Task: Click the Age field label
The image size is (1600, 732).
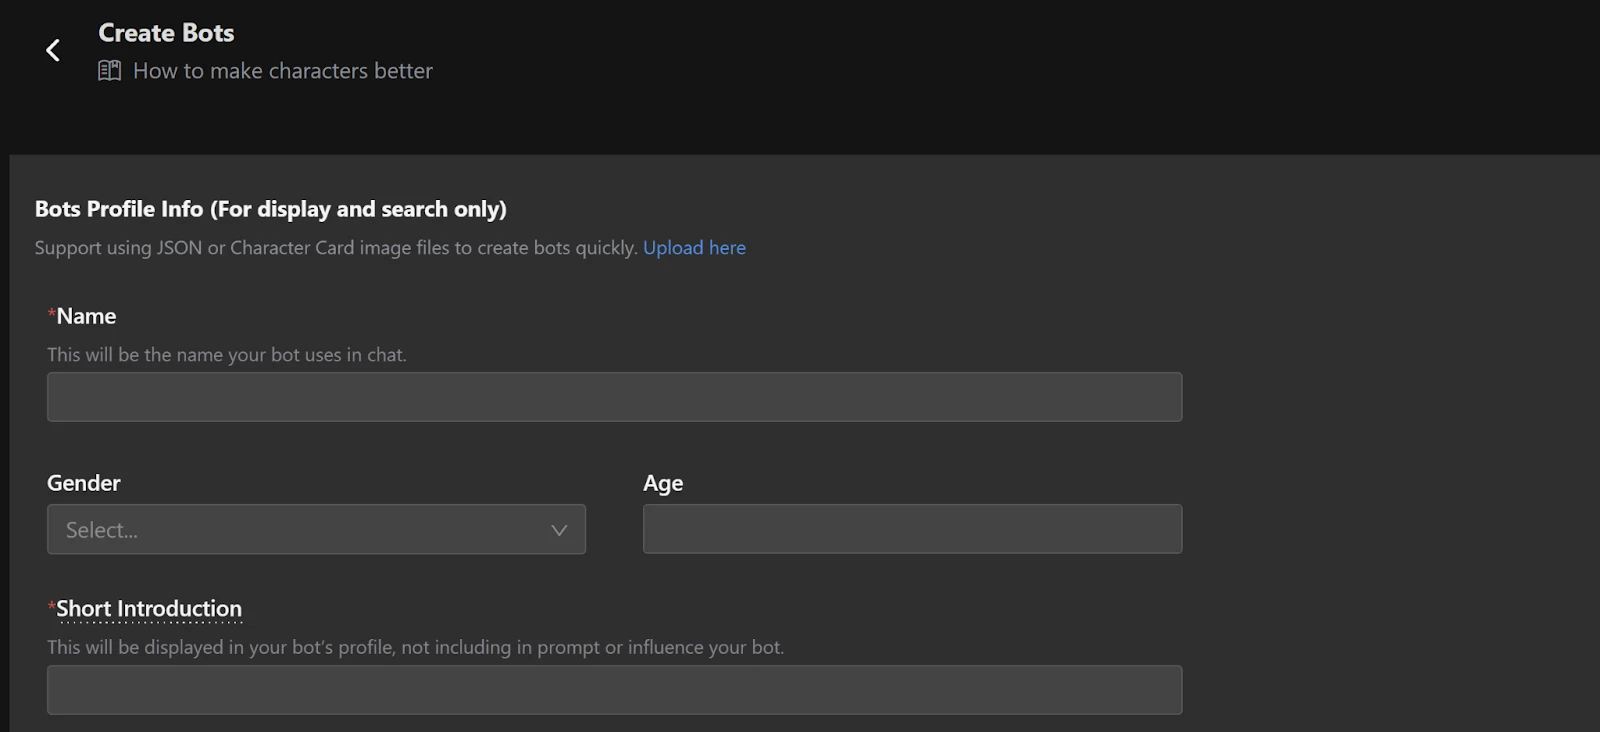Action: click(x=663, y=483)
